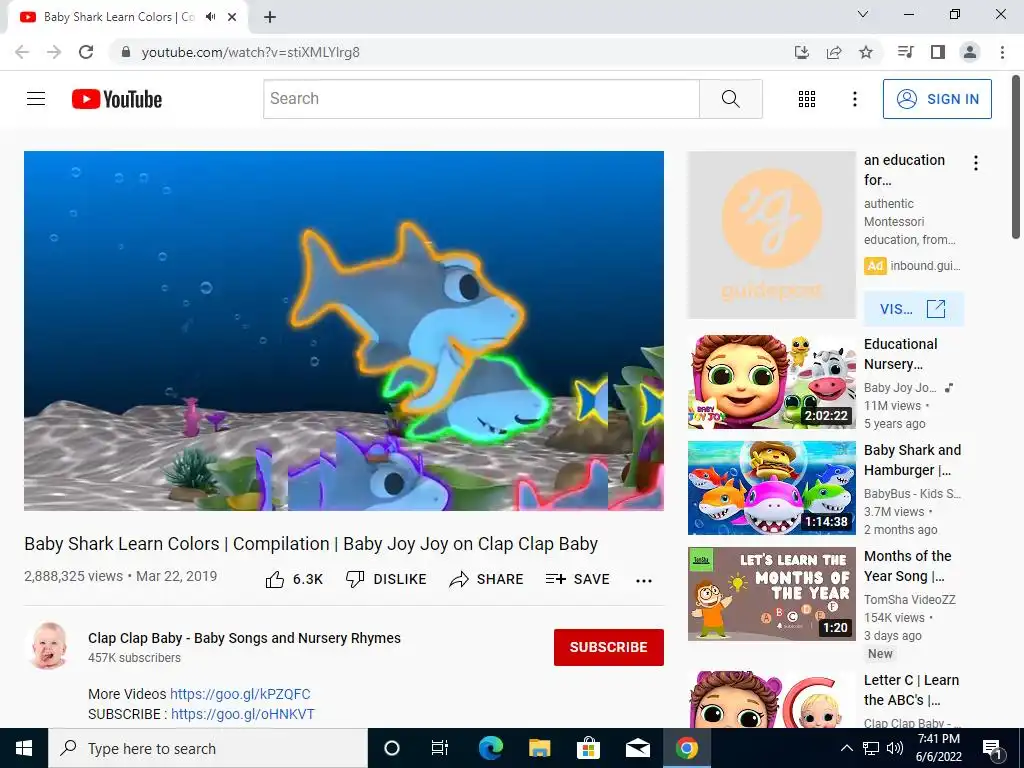Go forward in browser history

click(54, 52)
